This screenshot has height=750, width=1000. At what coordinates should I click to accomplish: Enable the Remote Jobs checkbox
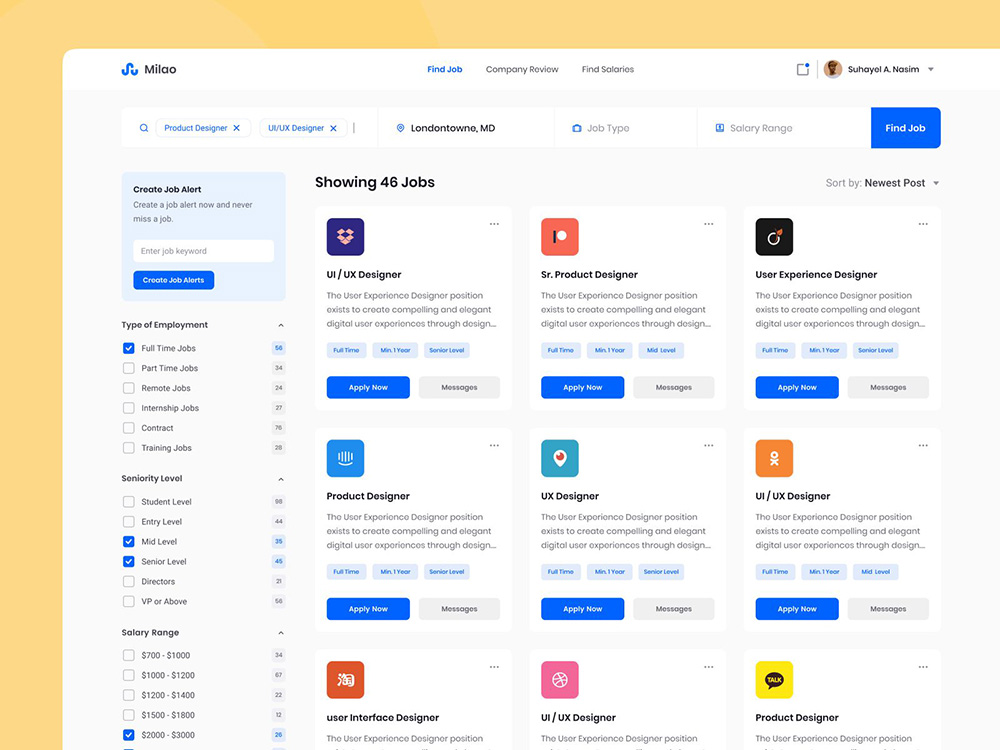(128, 388)
